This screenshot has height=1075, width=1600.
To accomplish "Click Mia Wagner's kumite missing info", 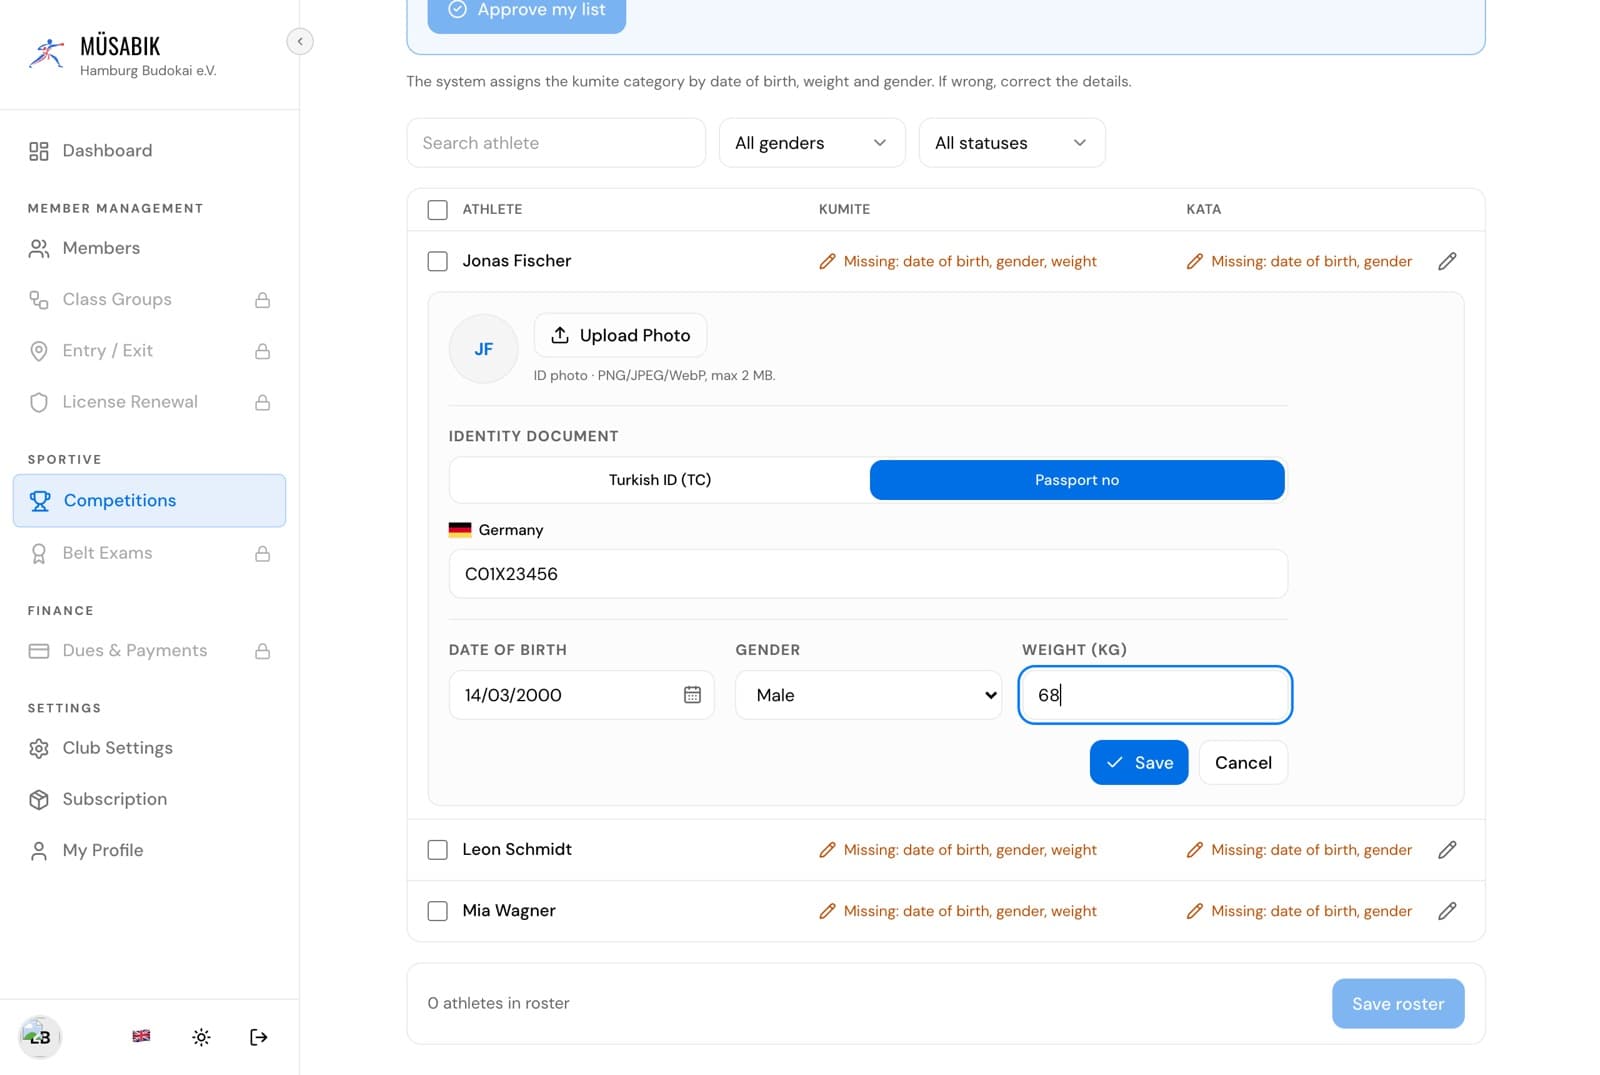I will point(958,911).
